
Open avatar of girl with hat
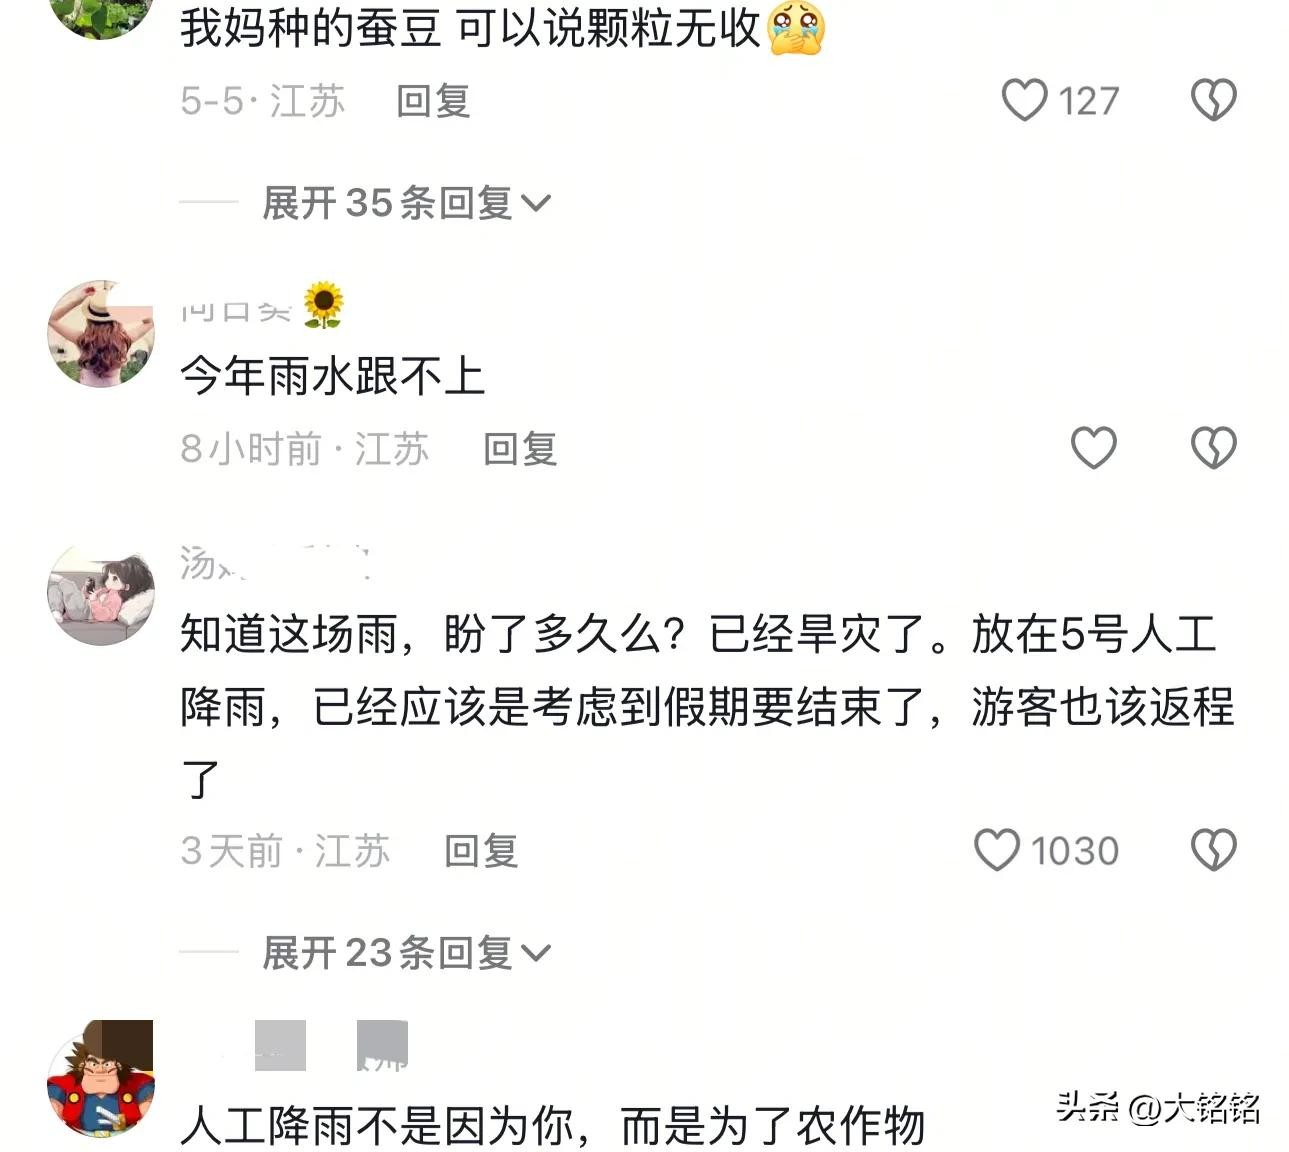click(x=101, y=333)
